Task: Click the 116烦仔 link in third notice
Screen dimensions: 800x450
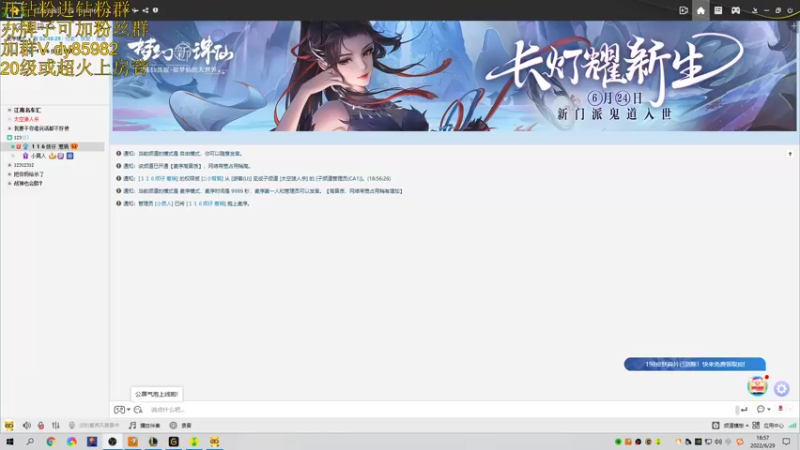Action: (x=158, y=179)
